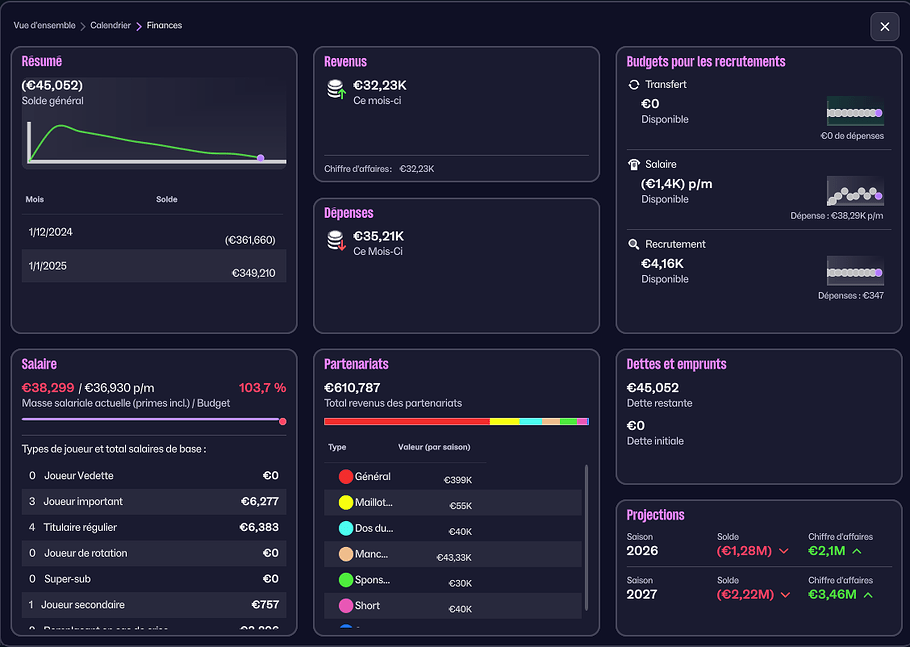Click the €610,787 partnerships total
This screenshot has height=647, width=910.
tap(352, 388)
